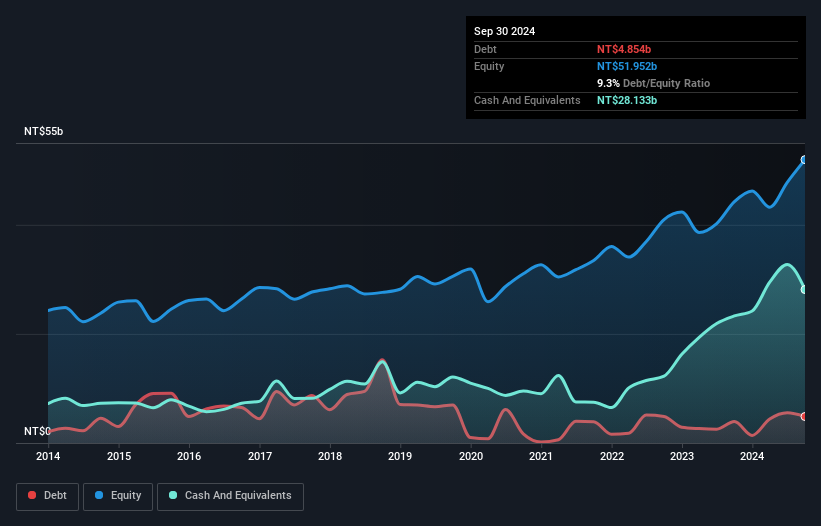Click the 2019 axis label
Viewport: 821px width, 526px height.
[400, 456]
